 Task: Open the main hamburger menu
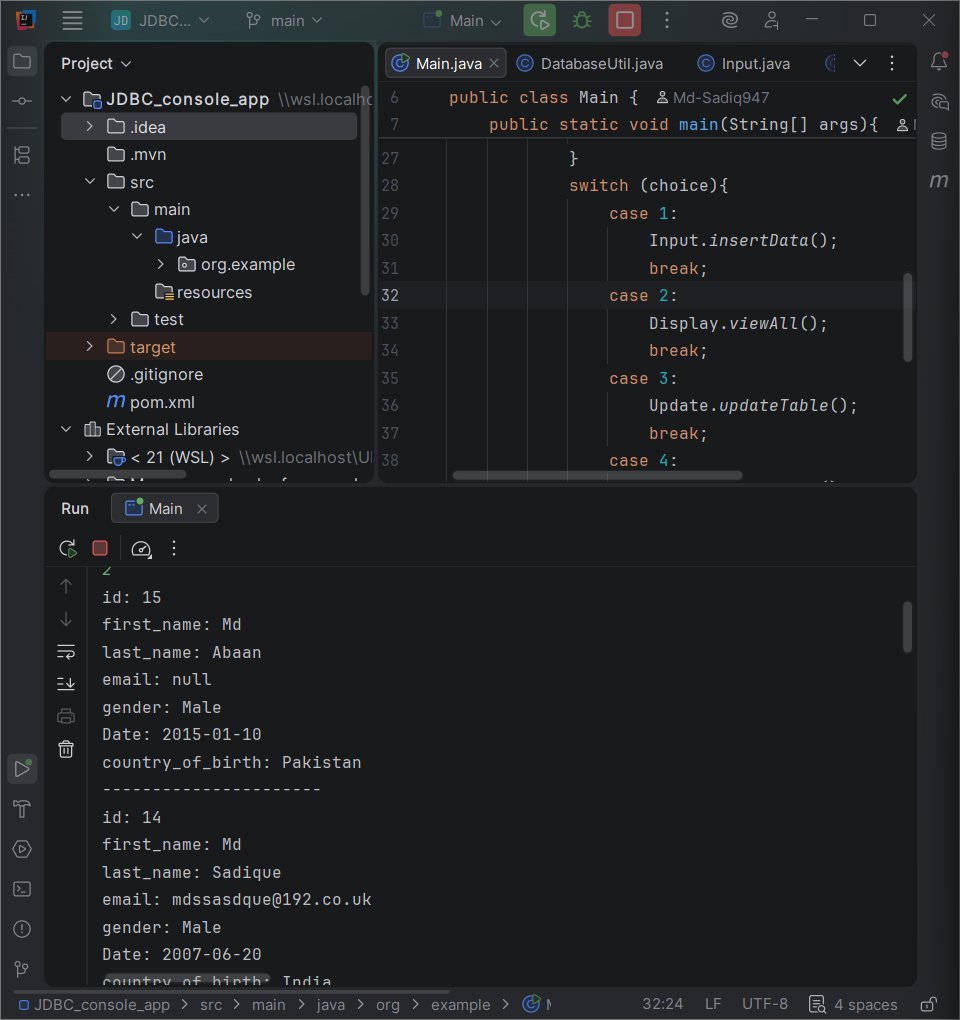pos(72,21)
